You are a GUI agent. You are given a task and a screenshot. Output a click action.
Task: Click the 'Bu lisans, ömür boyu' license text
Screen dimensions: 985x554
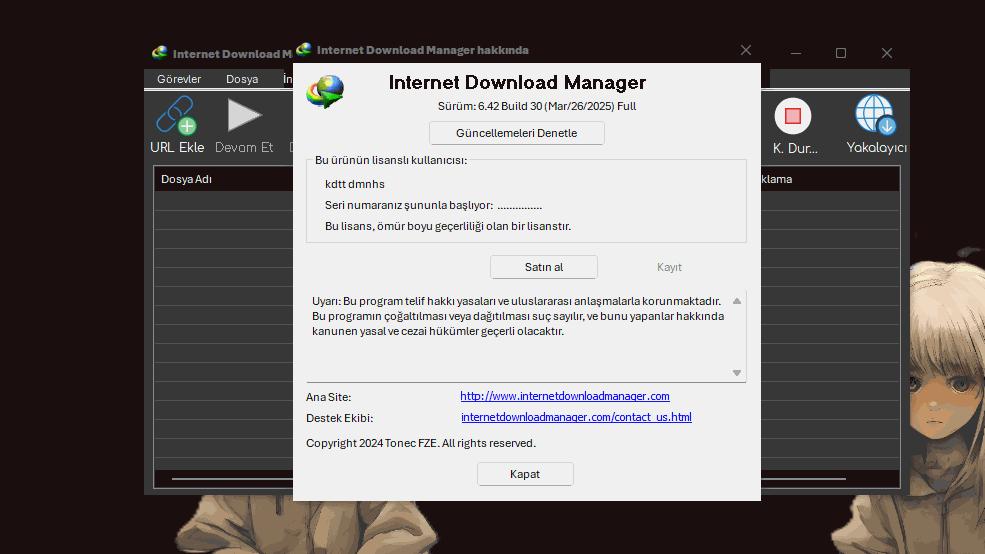click(x=448, y=226)
